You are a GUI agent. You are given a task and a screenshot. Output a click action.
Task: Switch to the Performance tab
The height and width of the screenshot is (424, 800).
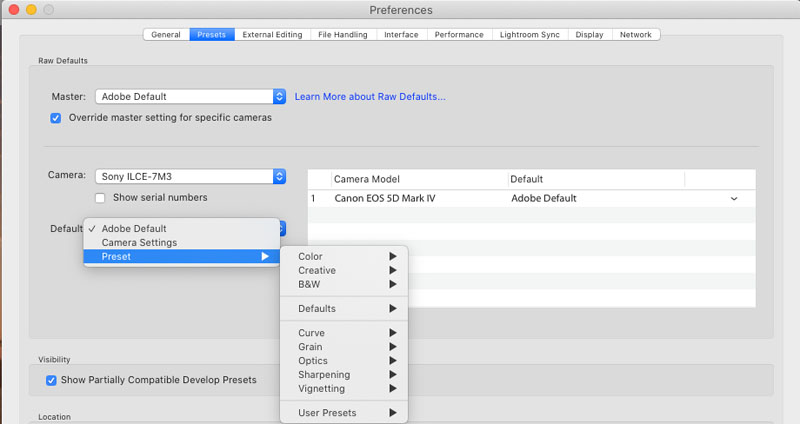pos(459,35)
